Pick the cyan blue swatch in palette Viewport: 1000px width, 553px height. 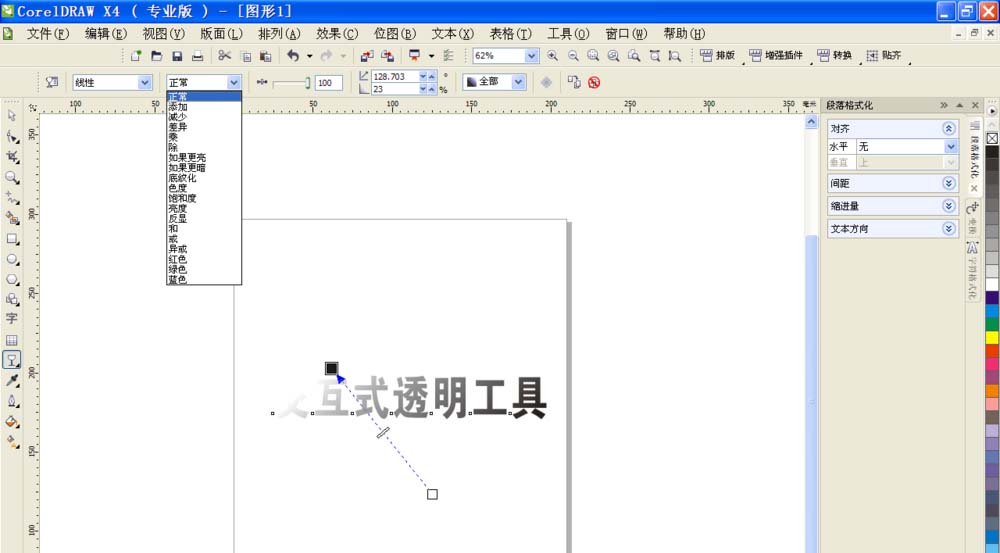tap(992, 311)
